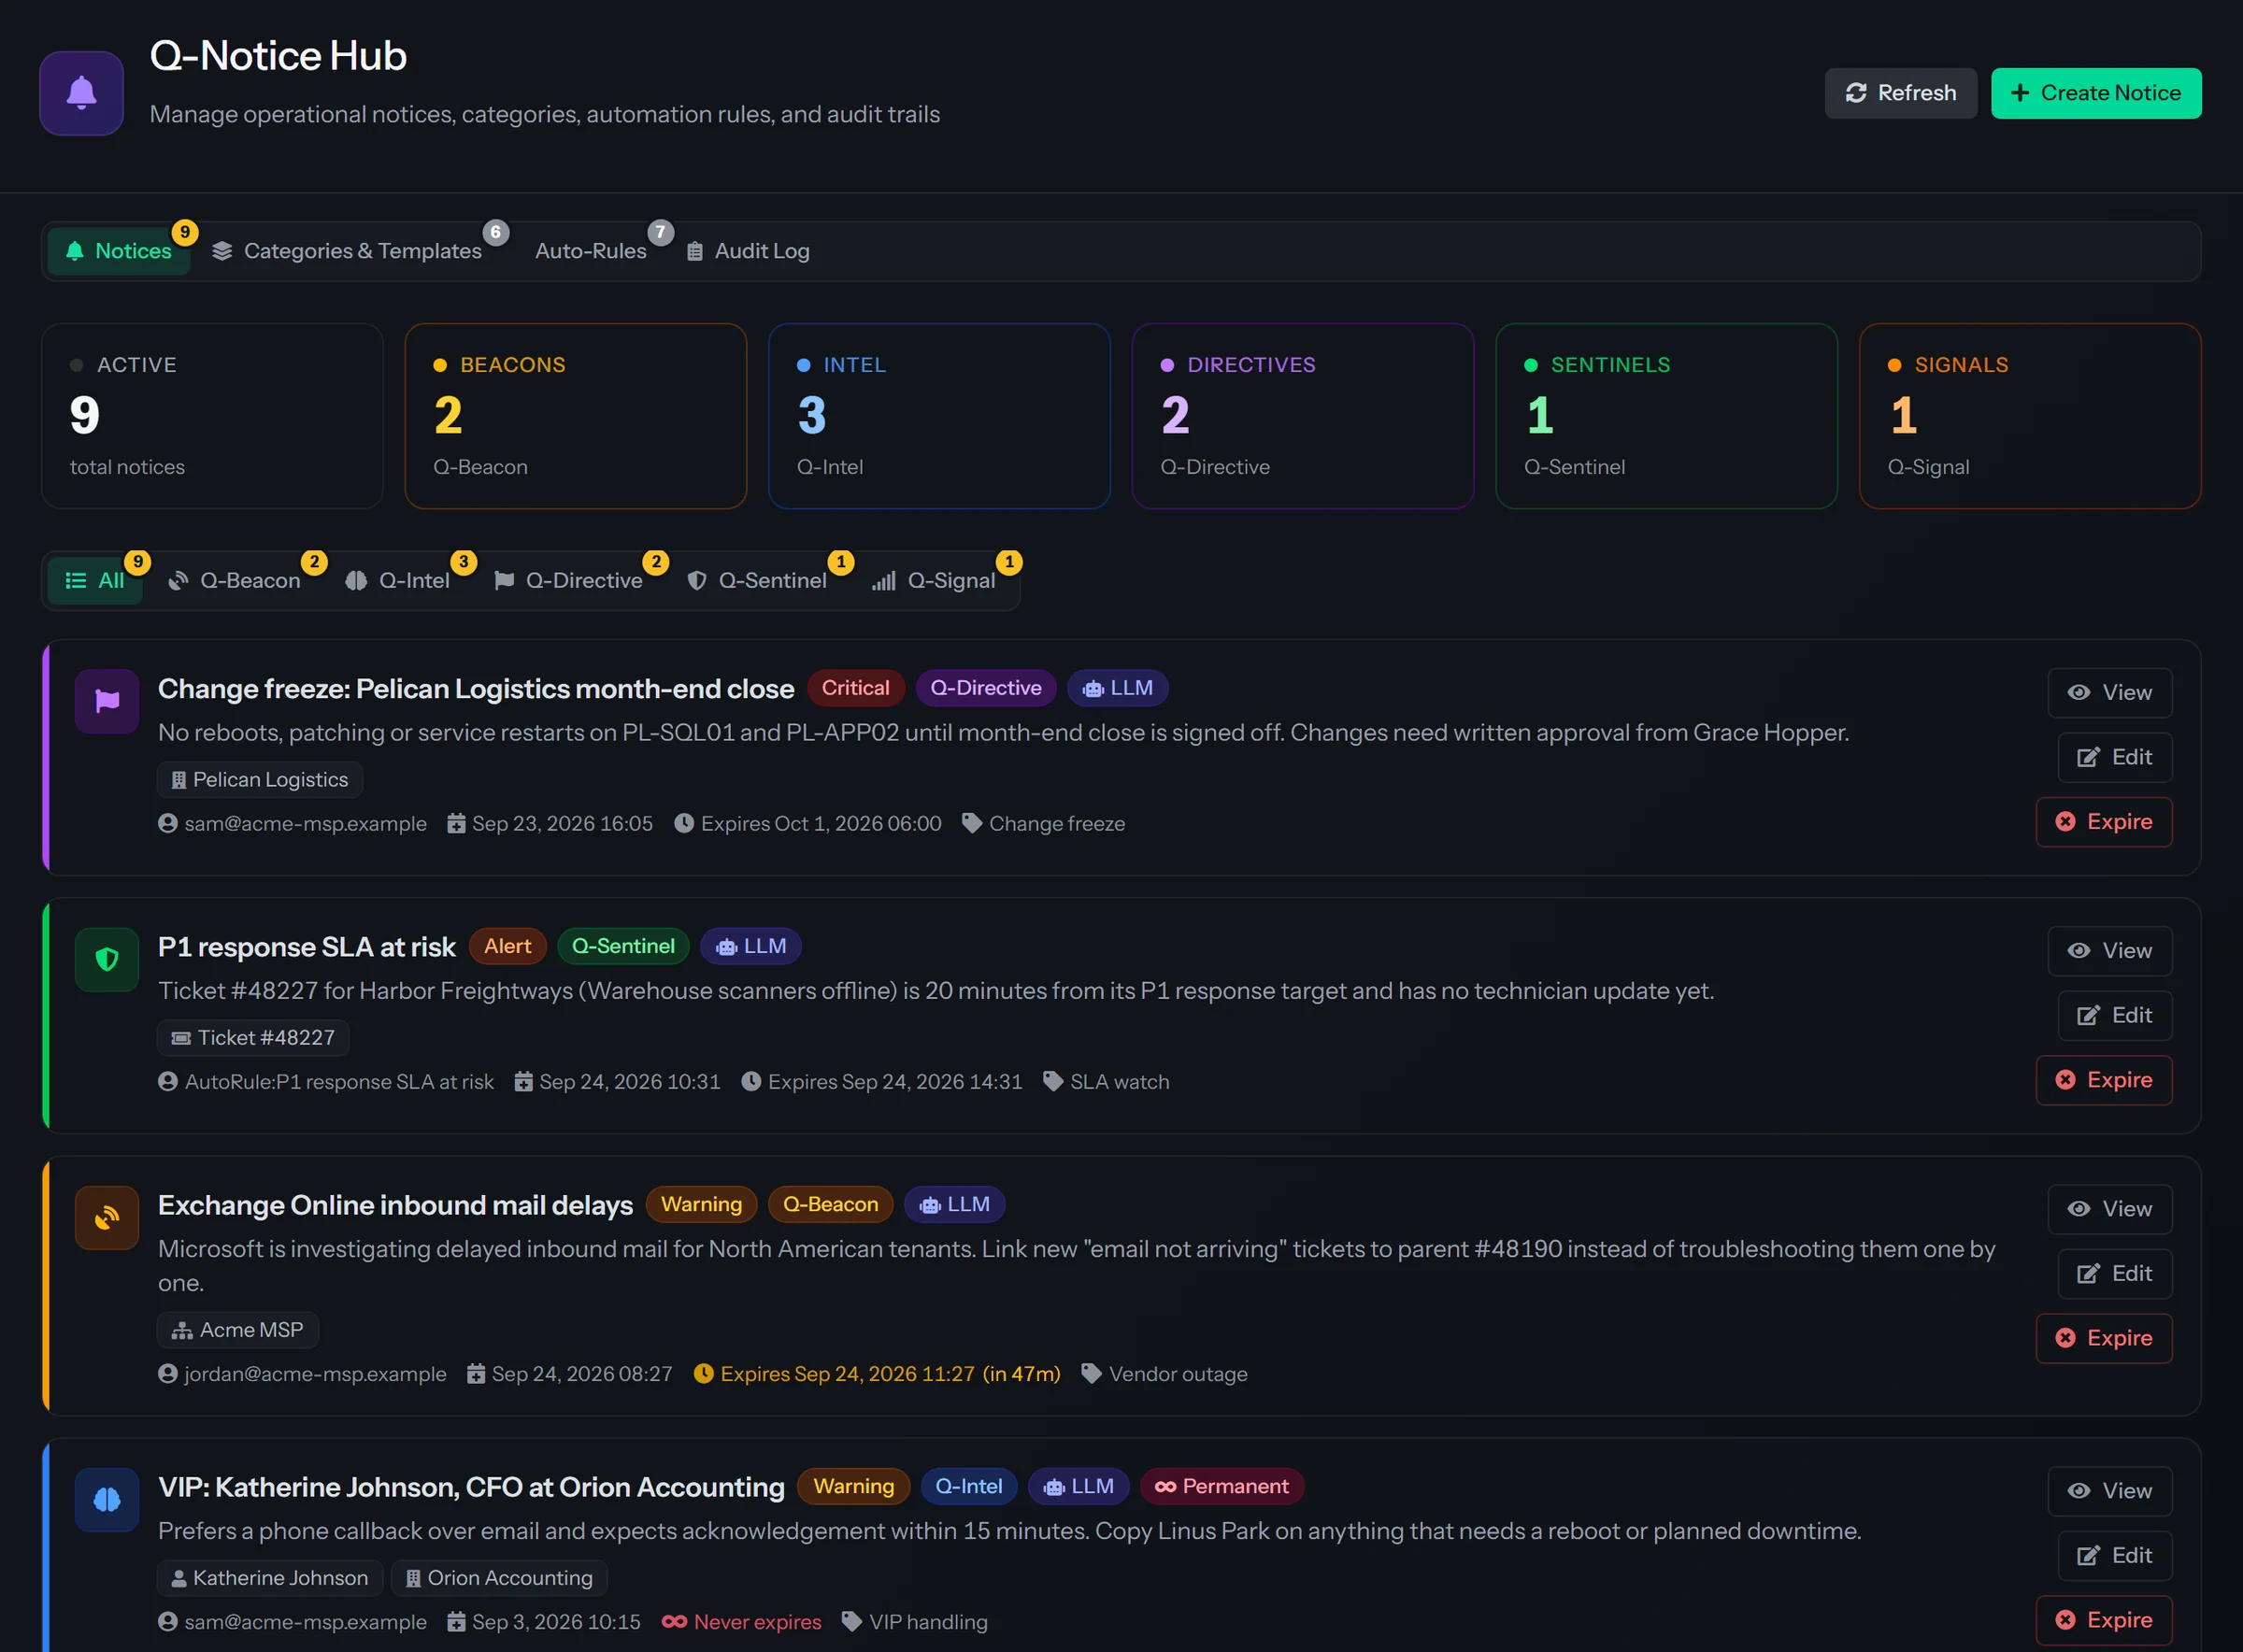Filter notices by Q-Directive
Screen dimensions: 2243x1652
click(x=568, y=580)
